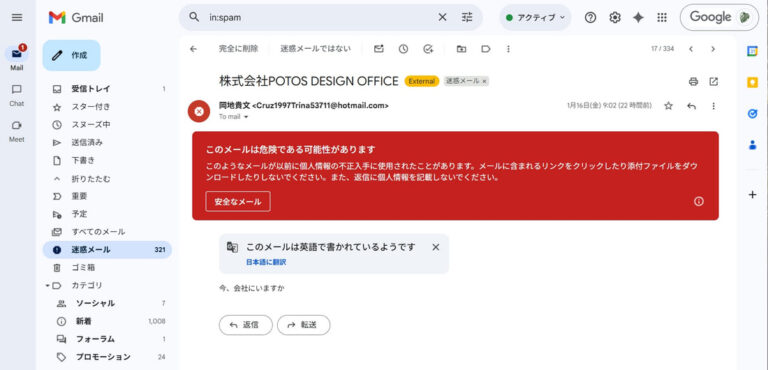The width and height of the screenshot is (768, 370).
Task: Click the Gemini sparkle icon
Action: 638,18
